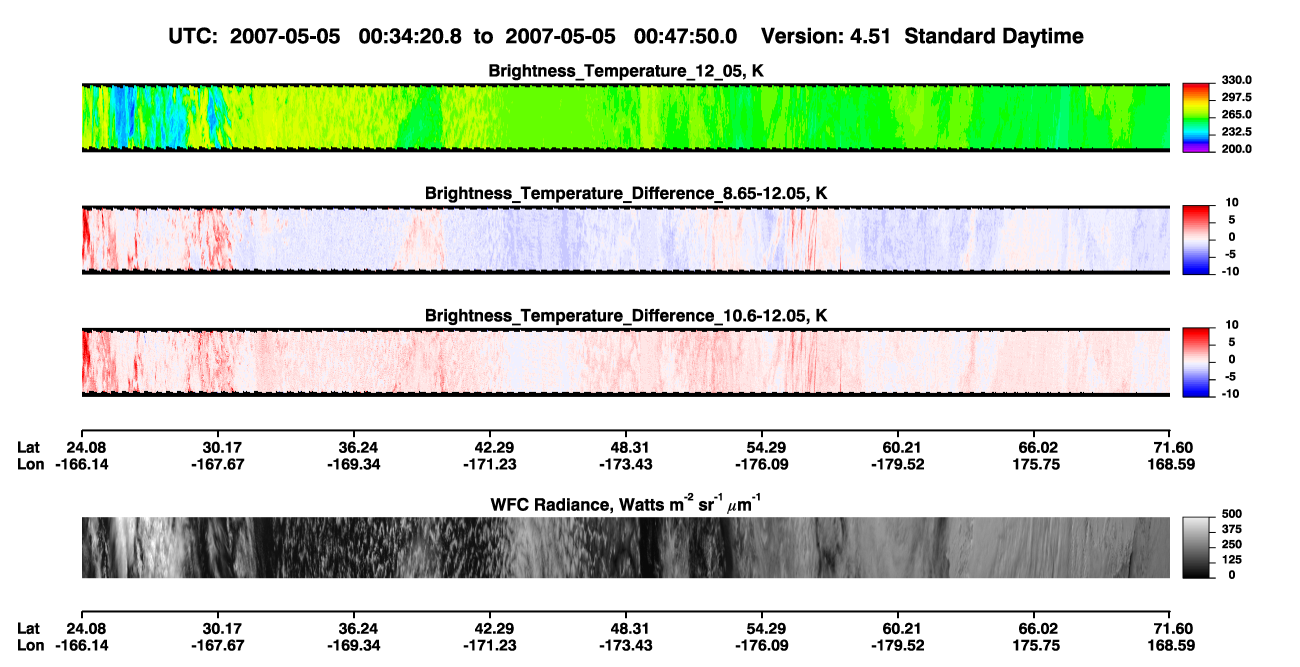The width and height of the screenshot is (1300, 667).
Task: Click longitude -176.09 on axis above WFC panel
Action: coord(762,464)
